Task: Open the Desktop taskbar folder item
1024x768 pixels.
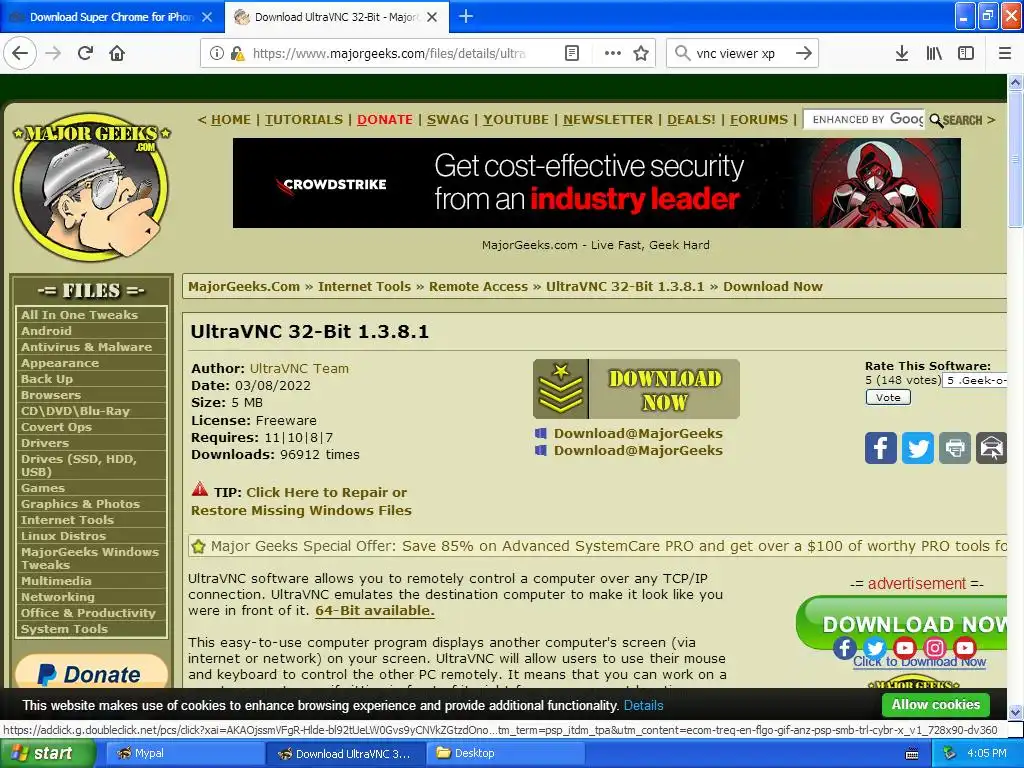Action: pyautogui.click(x=503, y=753)
